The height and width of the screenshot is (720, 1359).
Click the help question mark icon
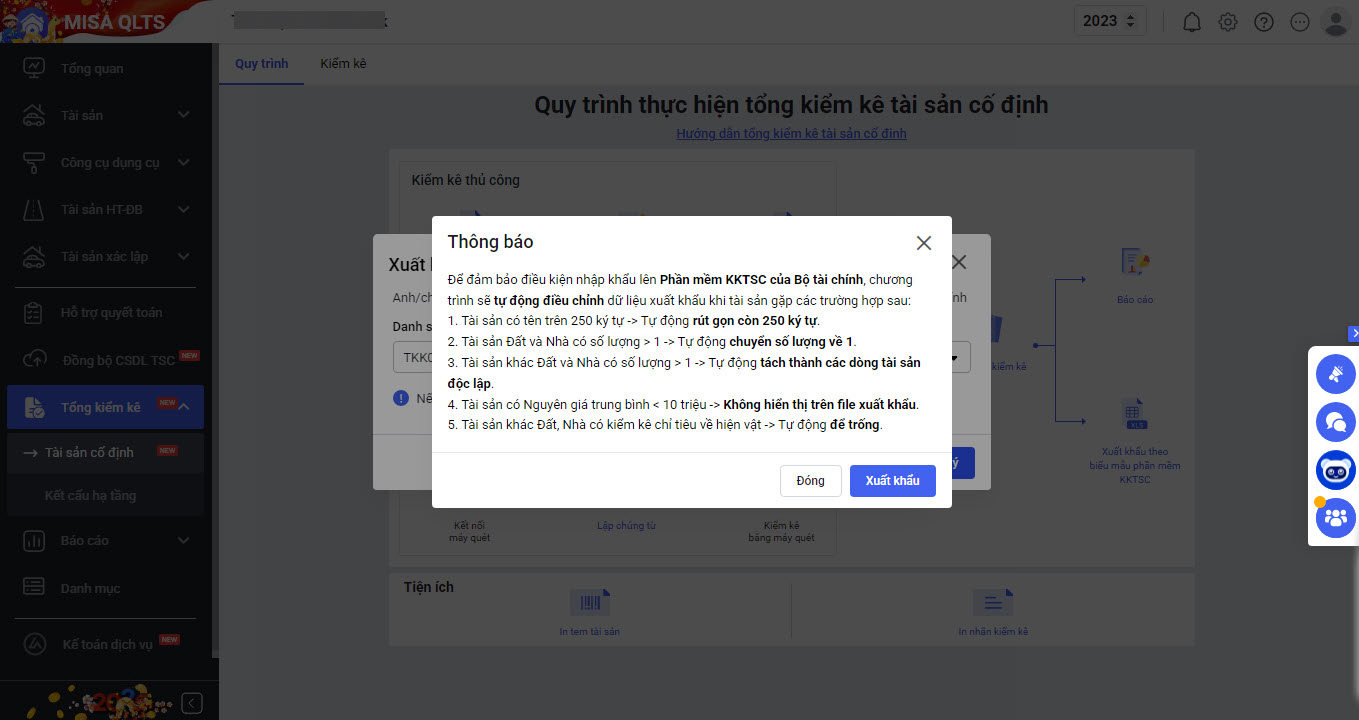(x=1264, y=22)
